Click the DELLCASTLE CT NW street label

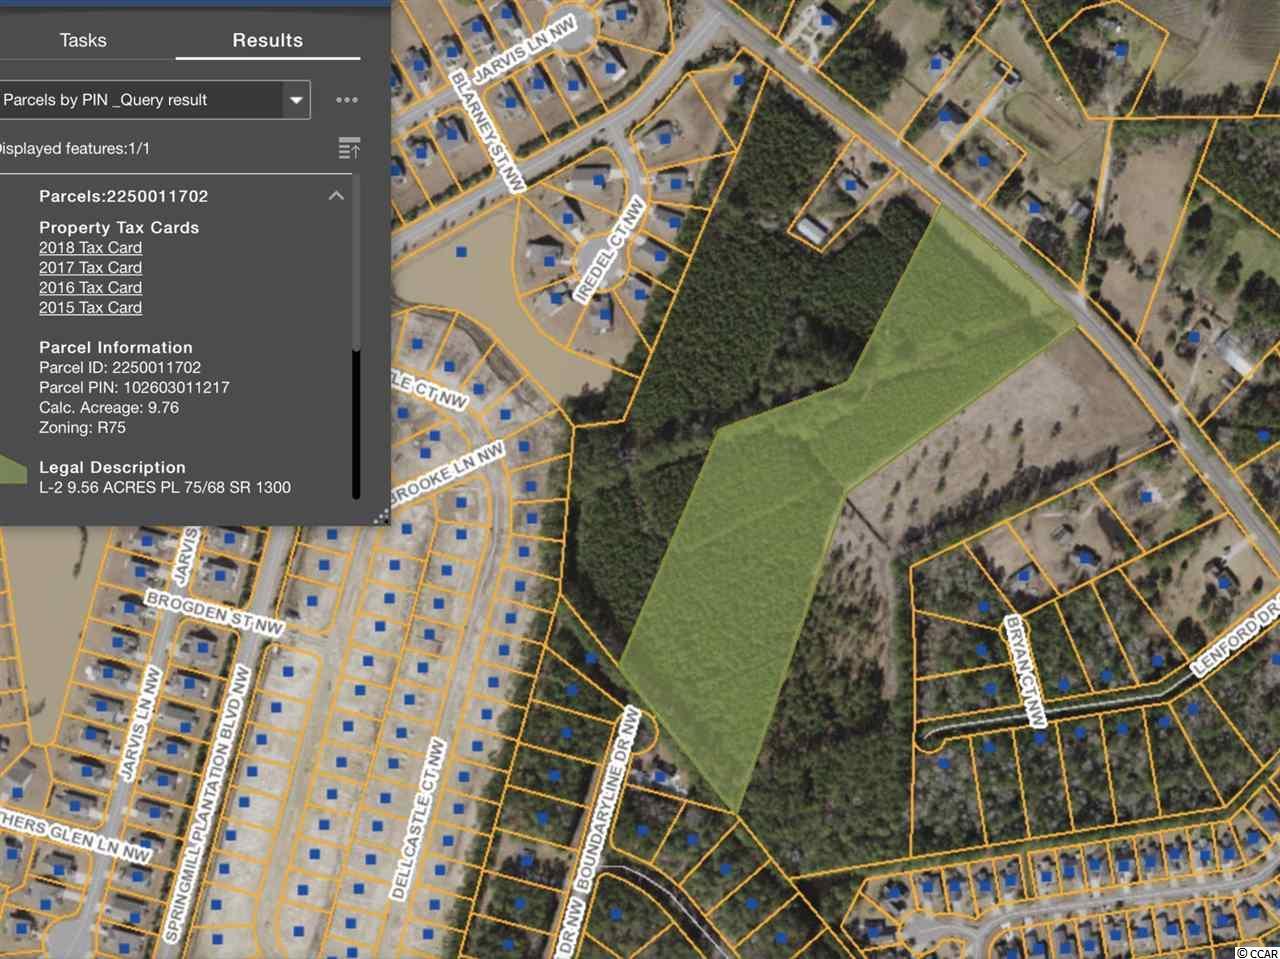(x=417, y=819)
